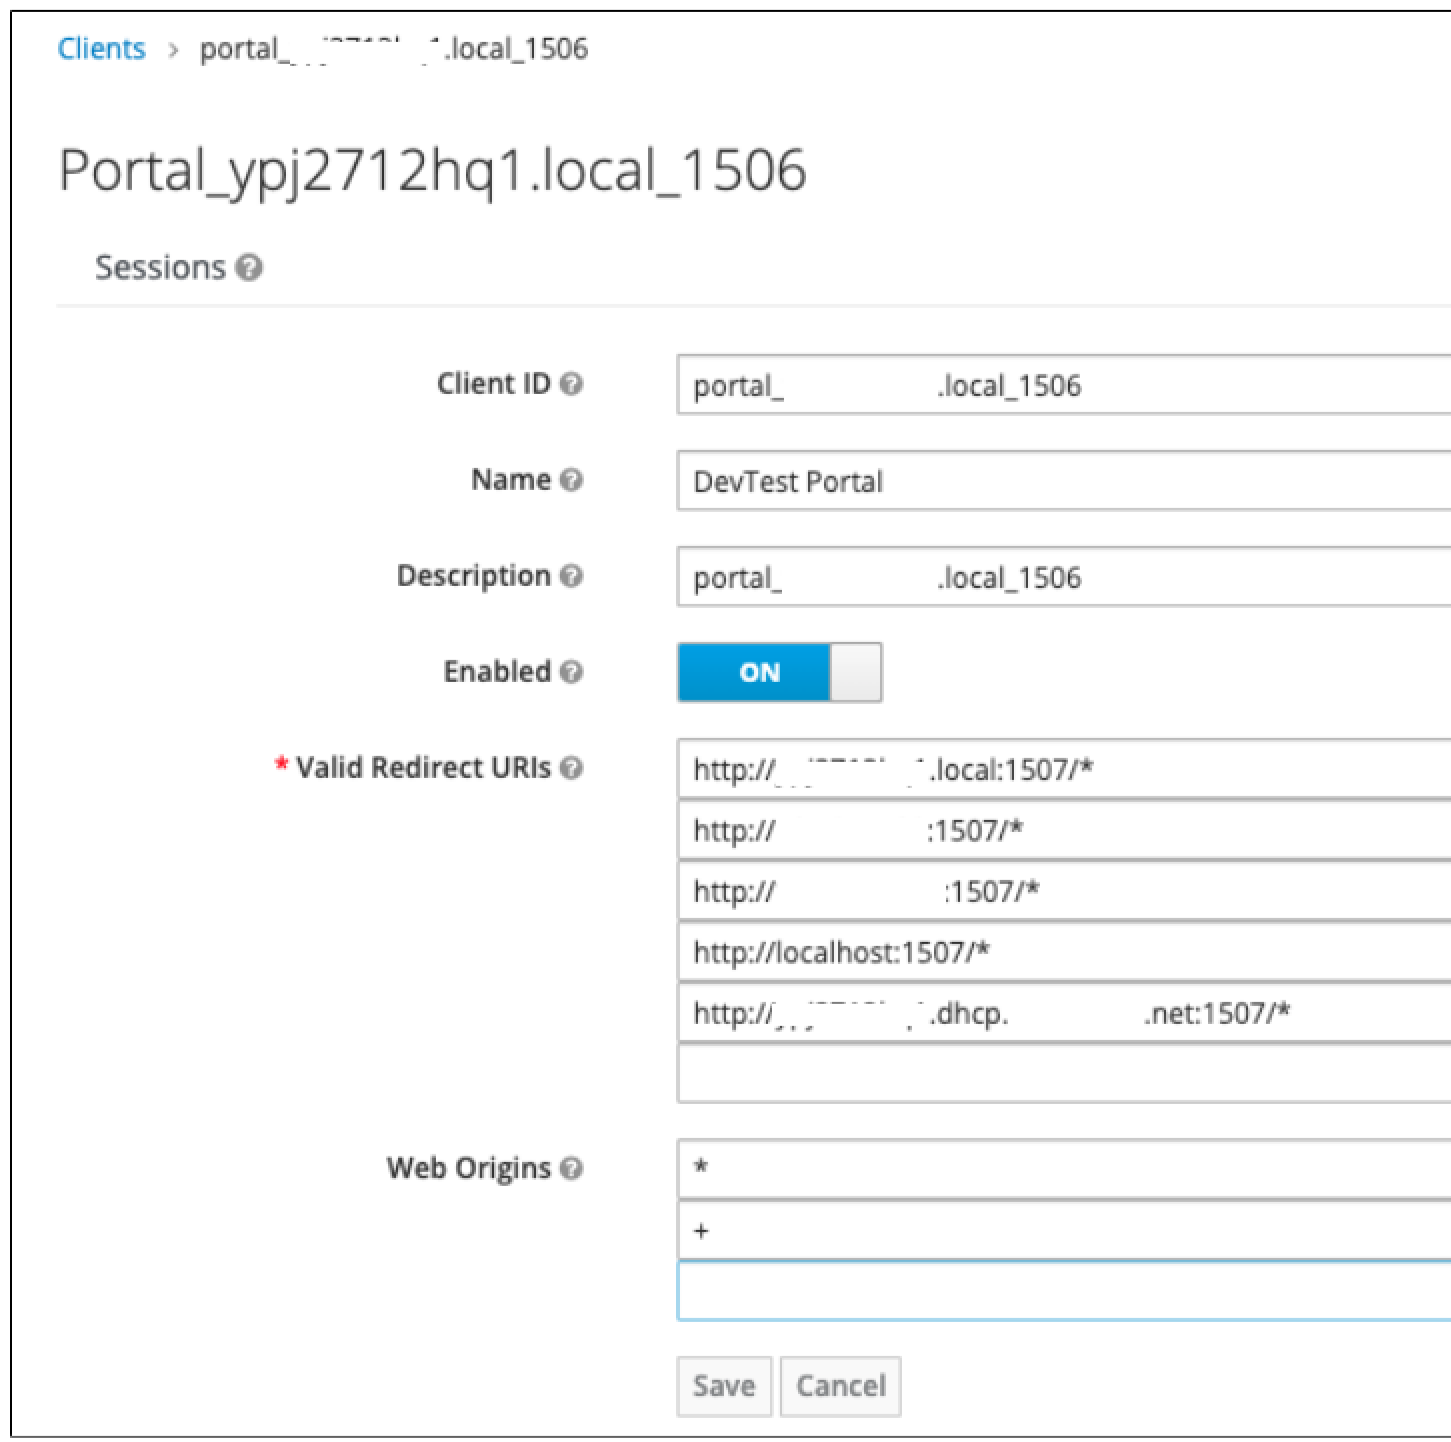Click the localhost:1507 redirect URI field
The height and width of the screenshot is (1442, 1451).
pos(1062,952)
